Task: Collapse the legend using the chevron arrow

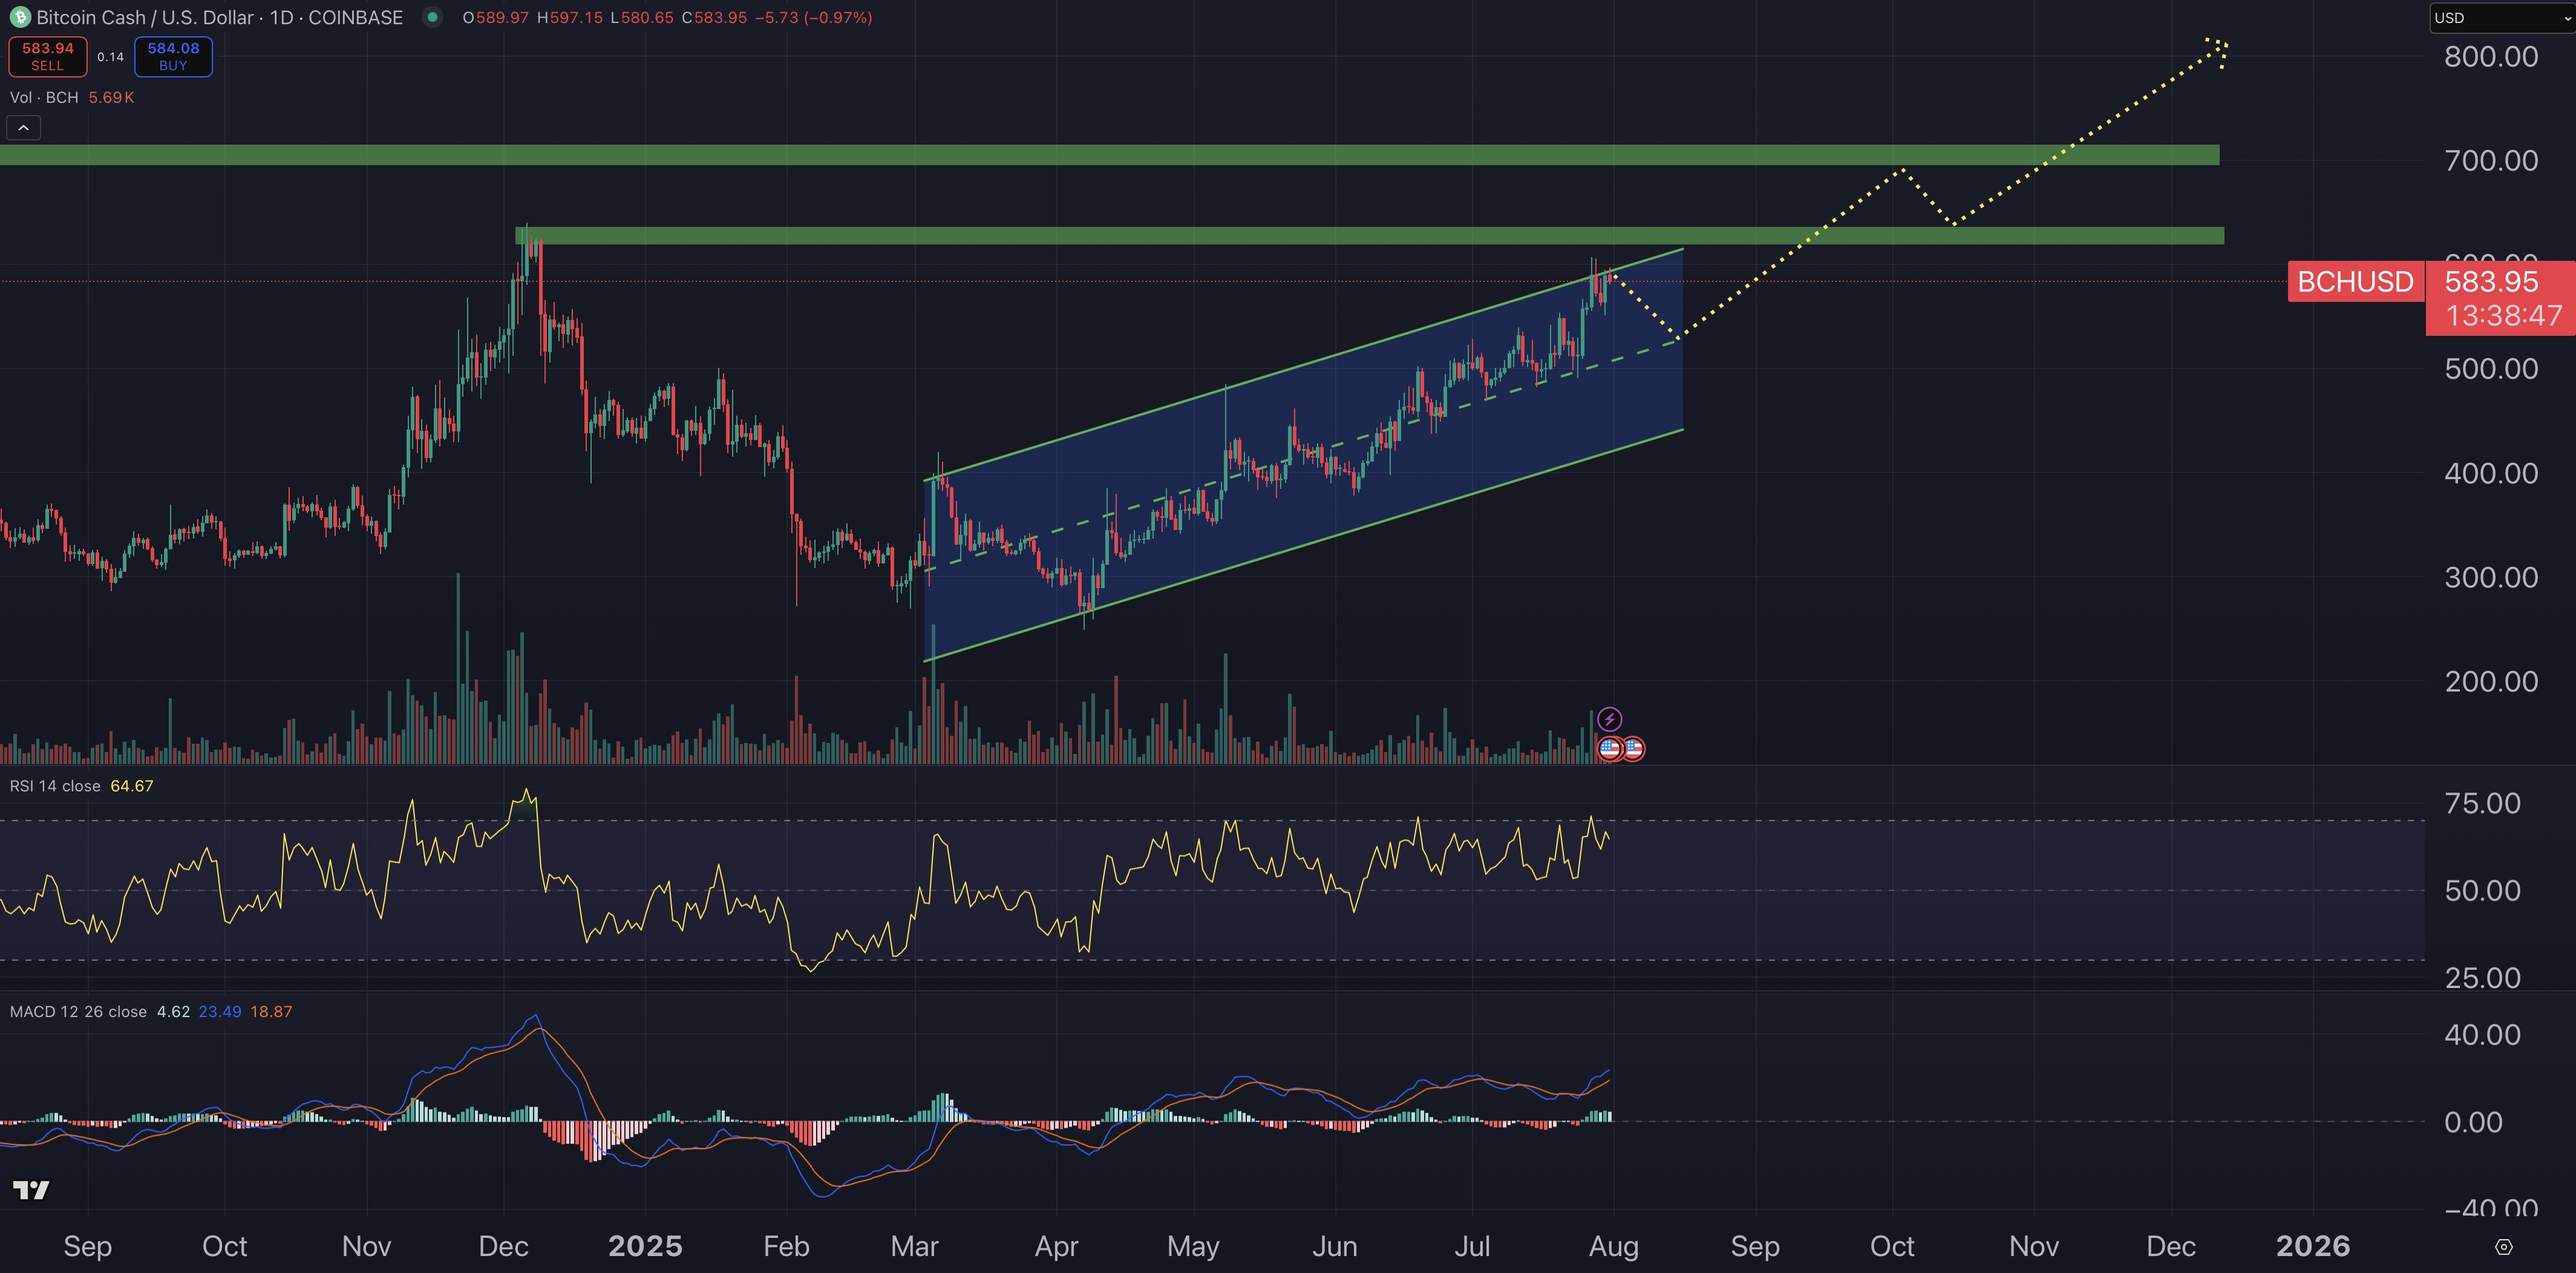Action: pyautogui.click(x=23, y=127)
